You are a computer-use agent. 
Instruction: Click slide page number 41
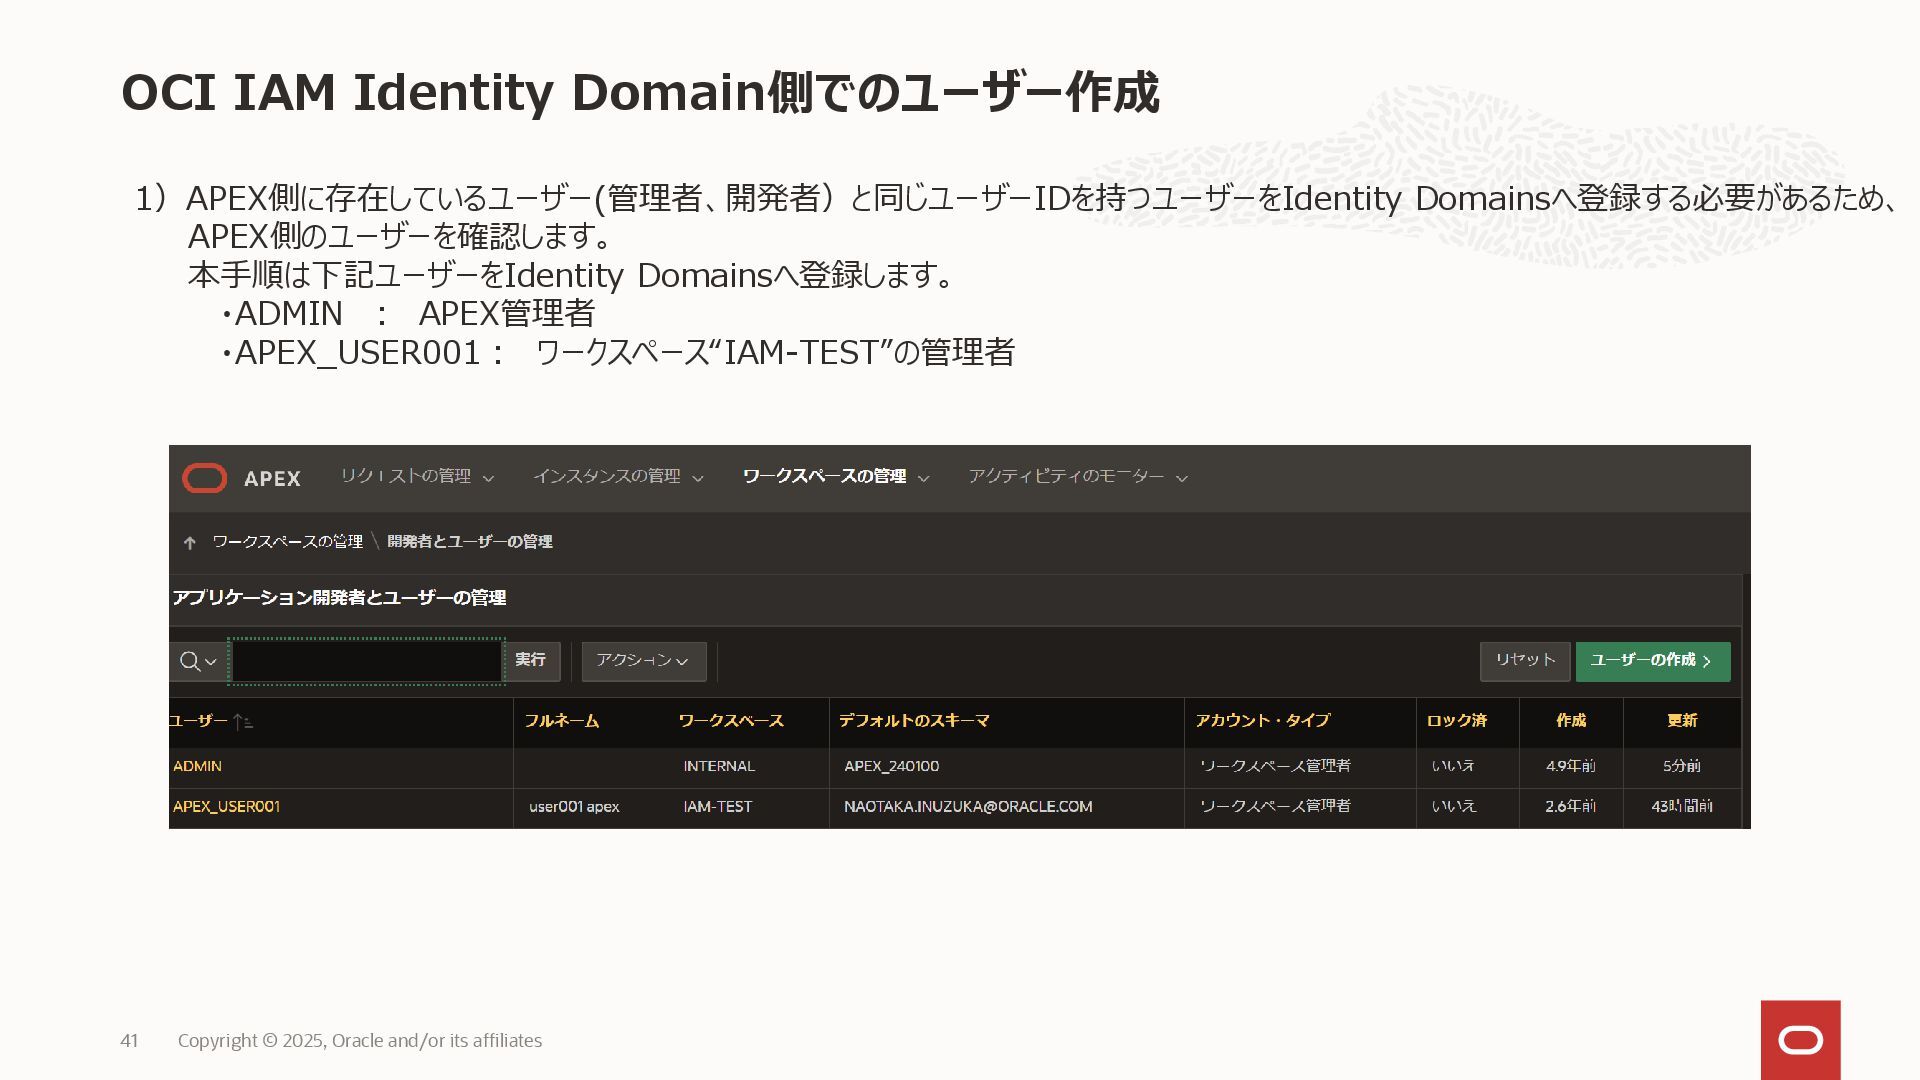[x=129, y=1041]
